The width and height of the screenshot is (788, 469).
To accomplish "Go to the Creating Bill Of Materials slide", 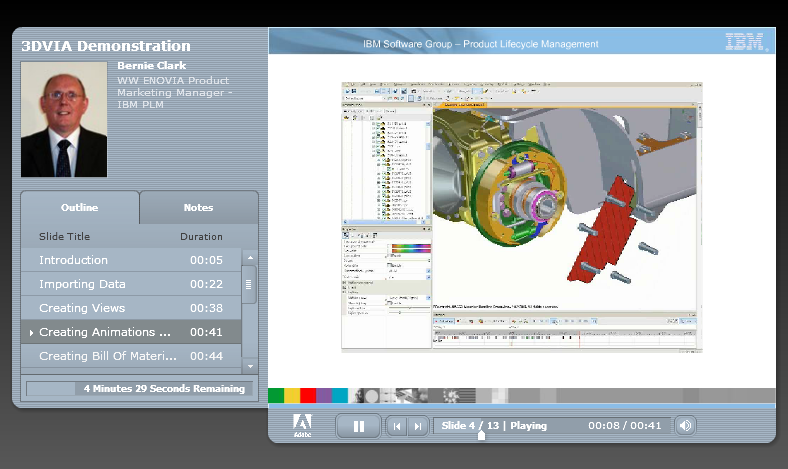I will click(x=131, y=356).
